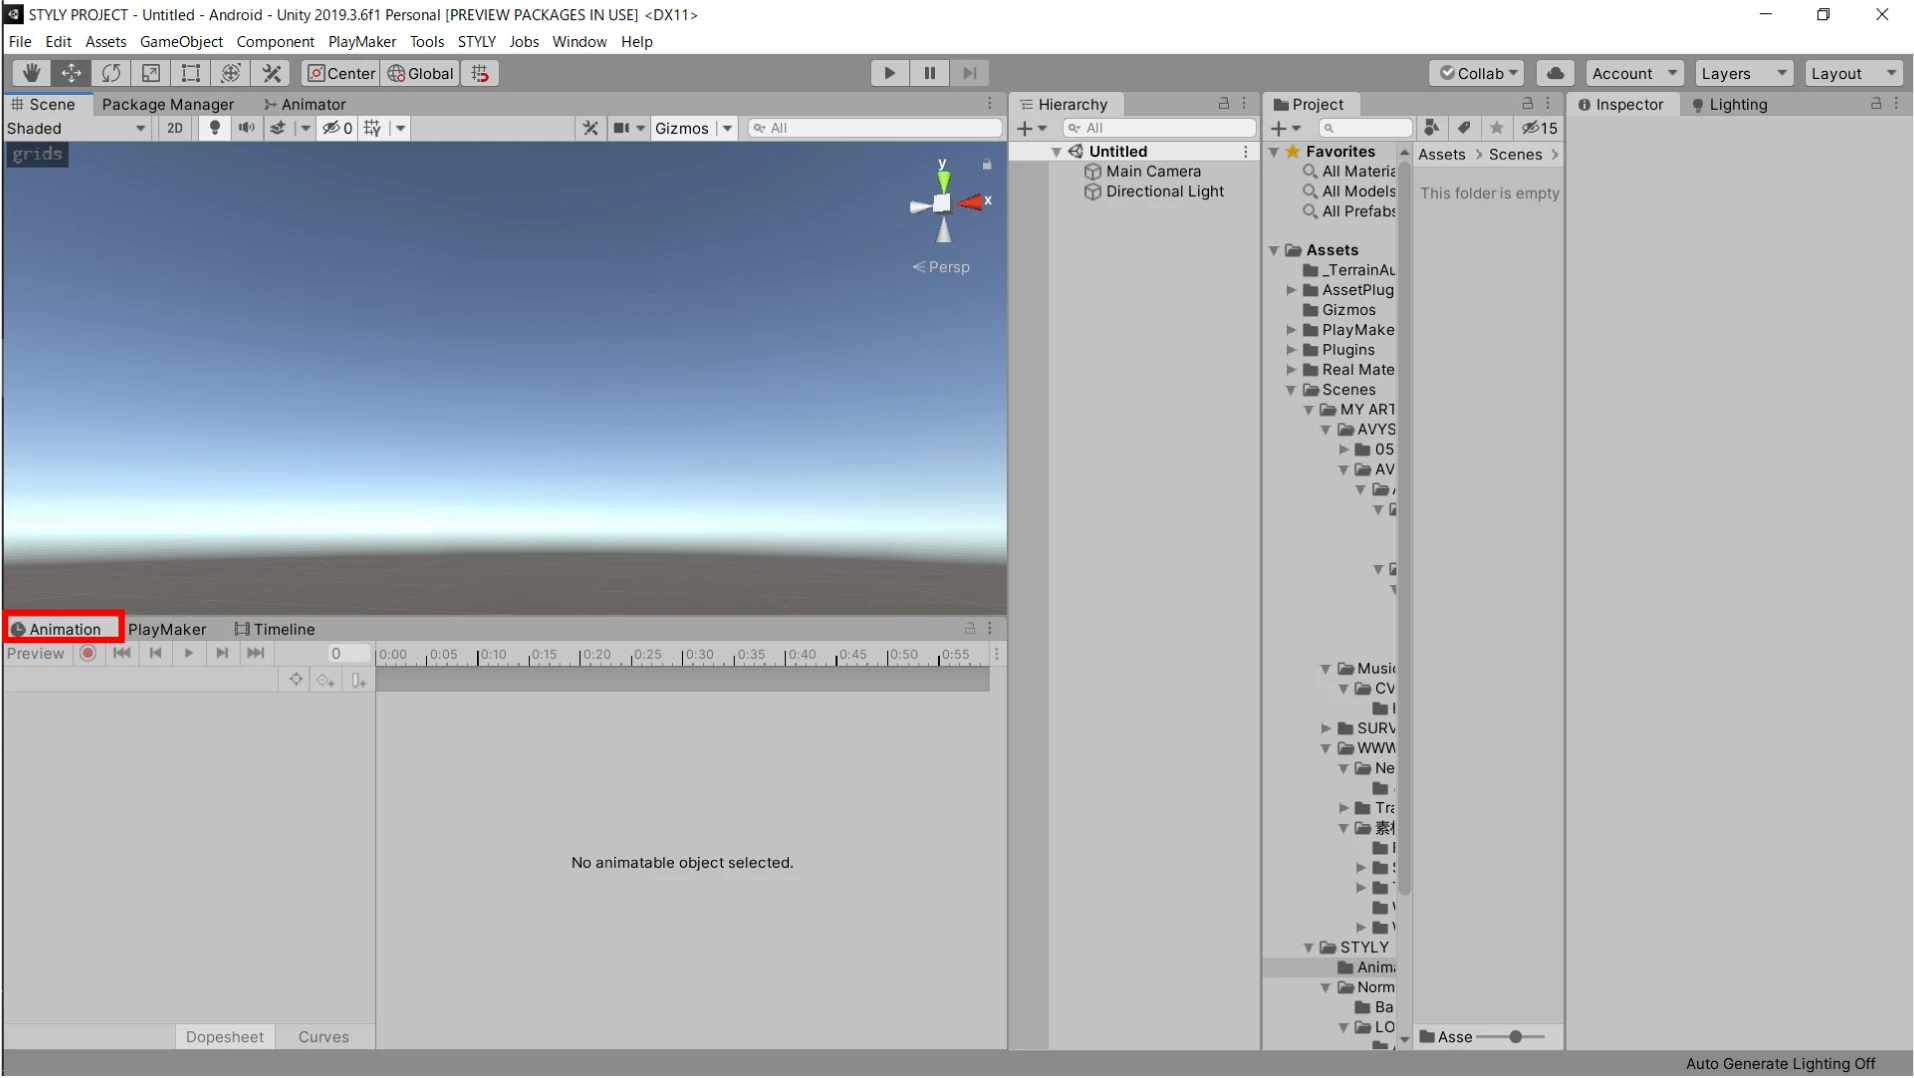Collapse the STYLY folder
This screenshot has width=1914, height=1078.
[1308, 948]
